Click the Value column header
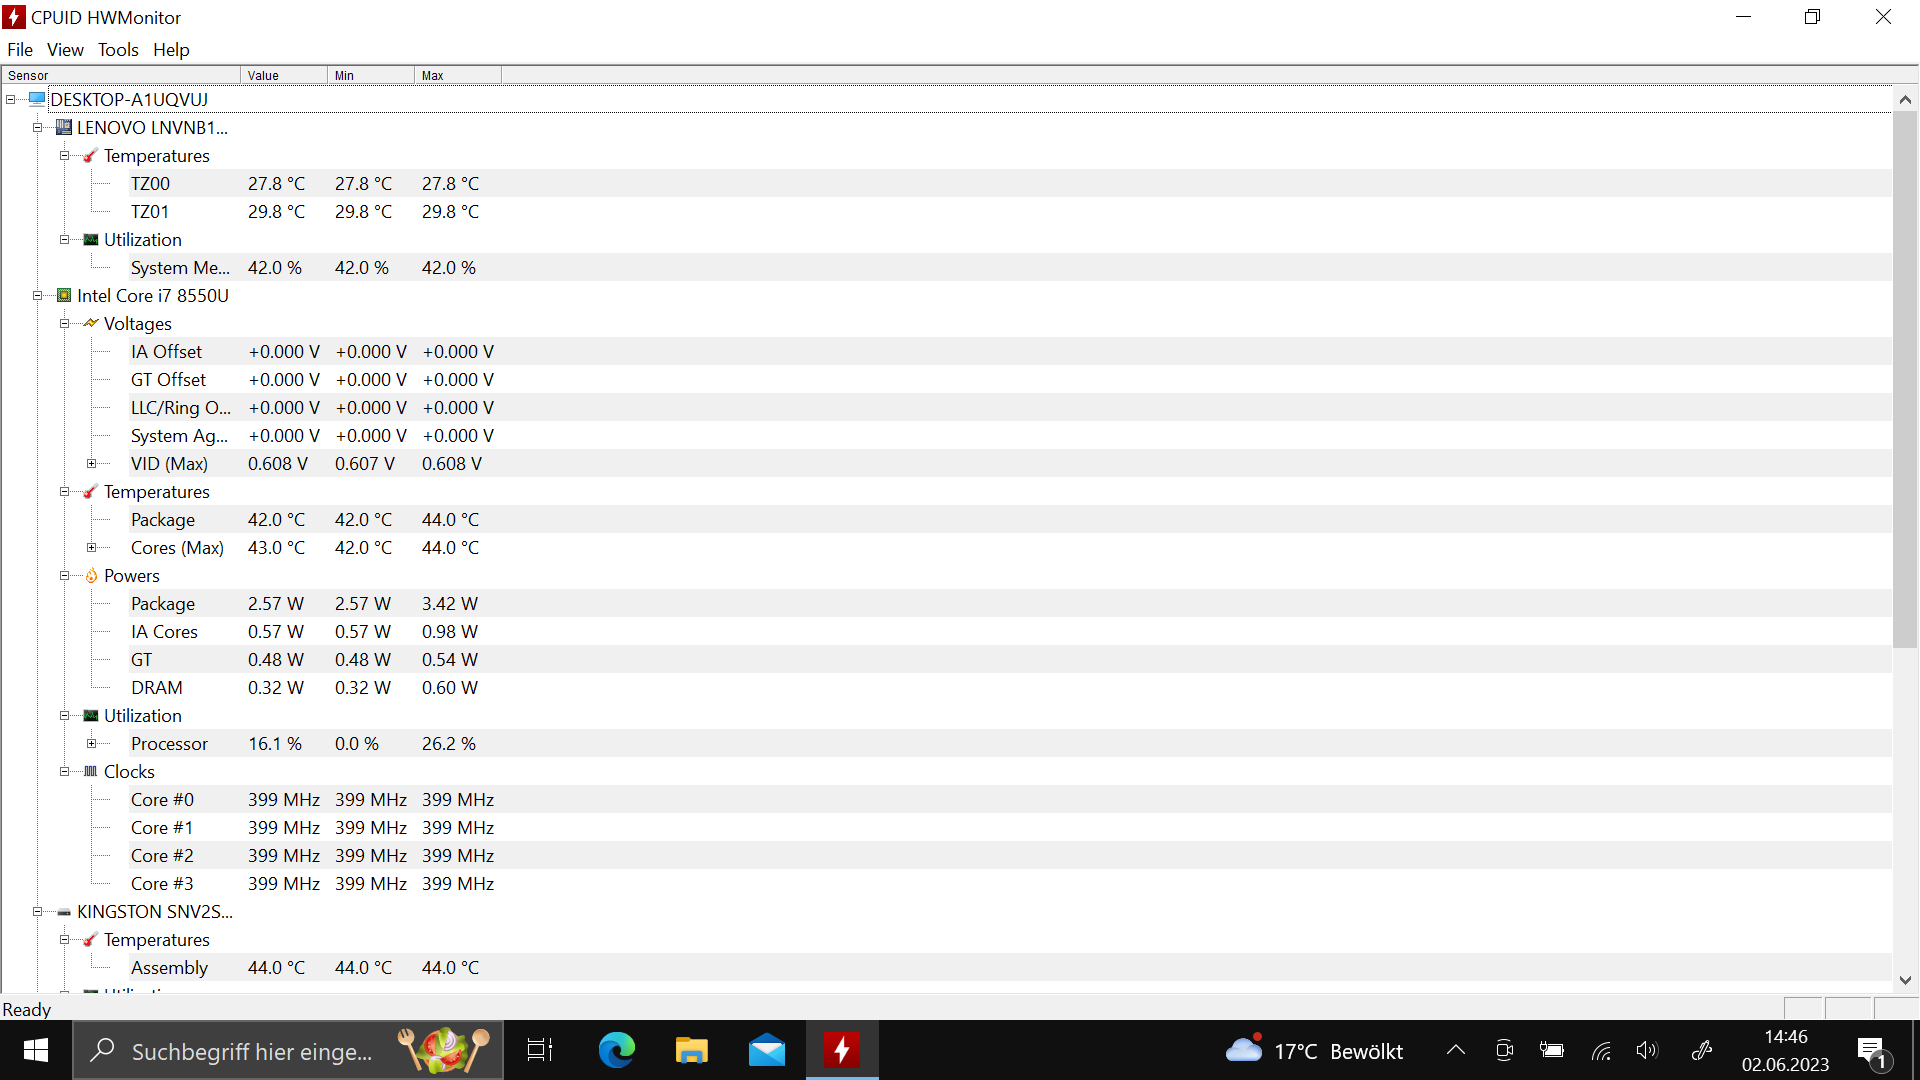Image resolution: width=1920 pixels, height=1080 pixels. click(282, 76)
